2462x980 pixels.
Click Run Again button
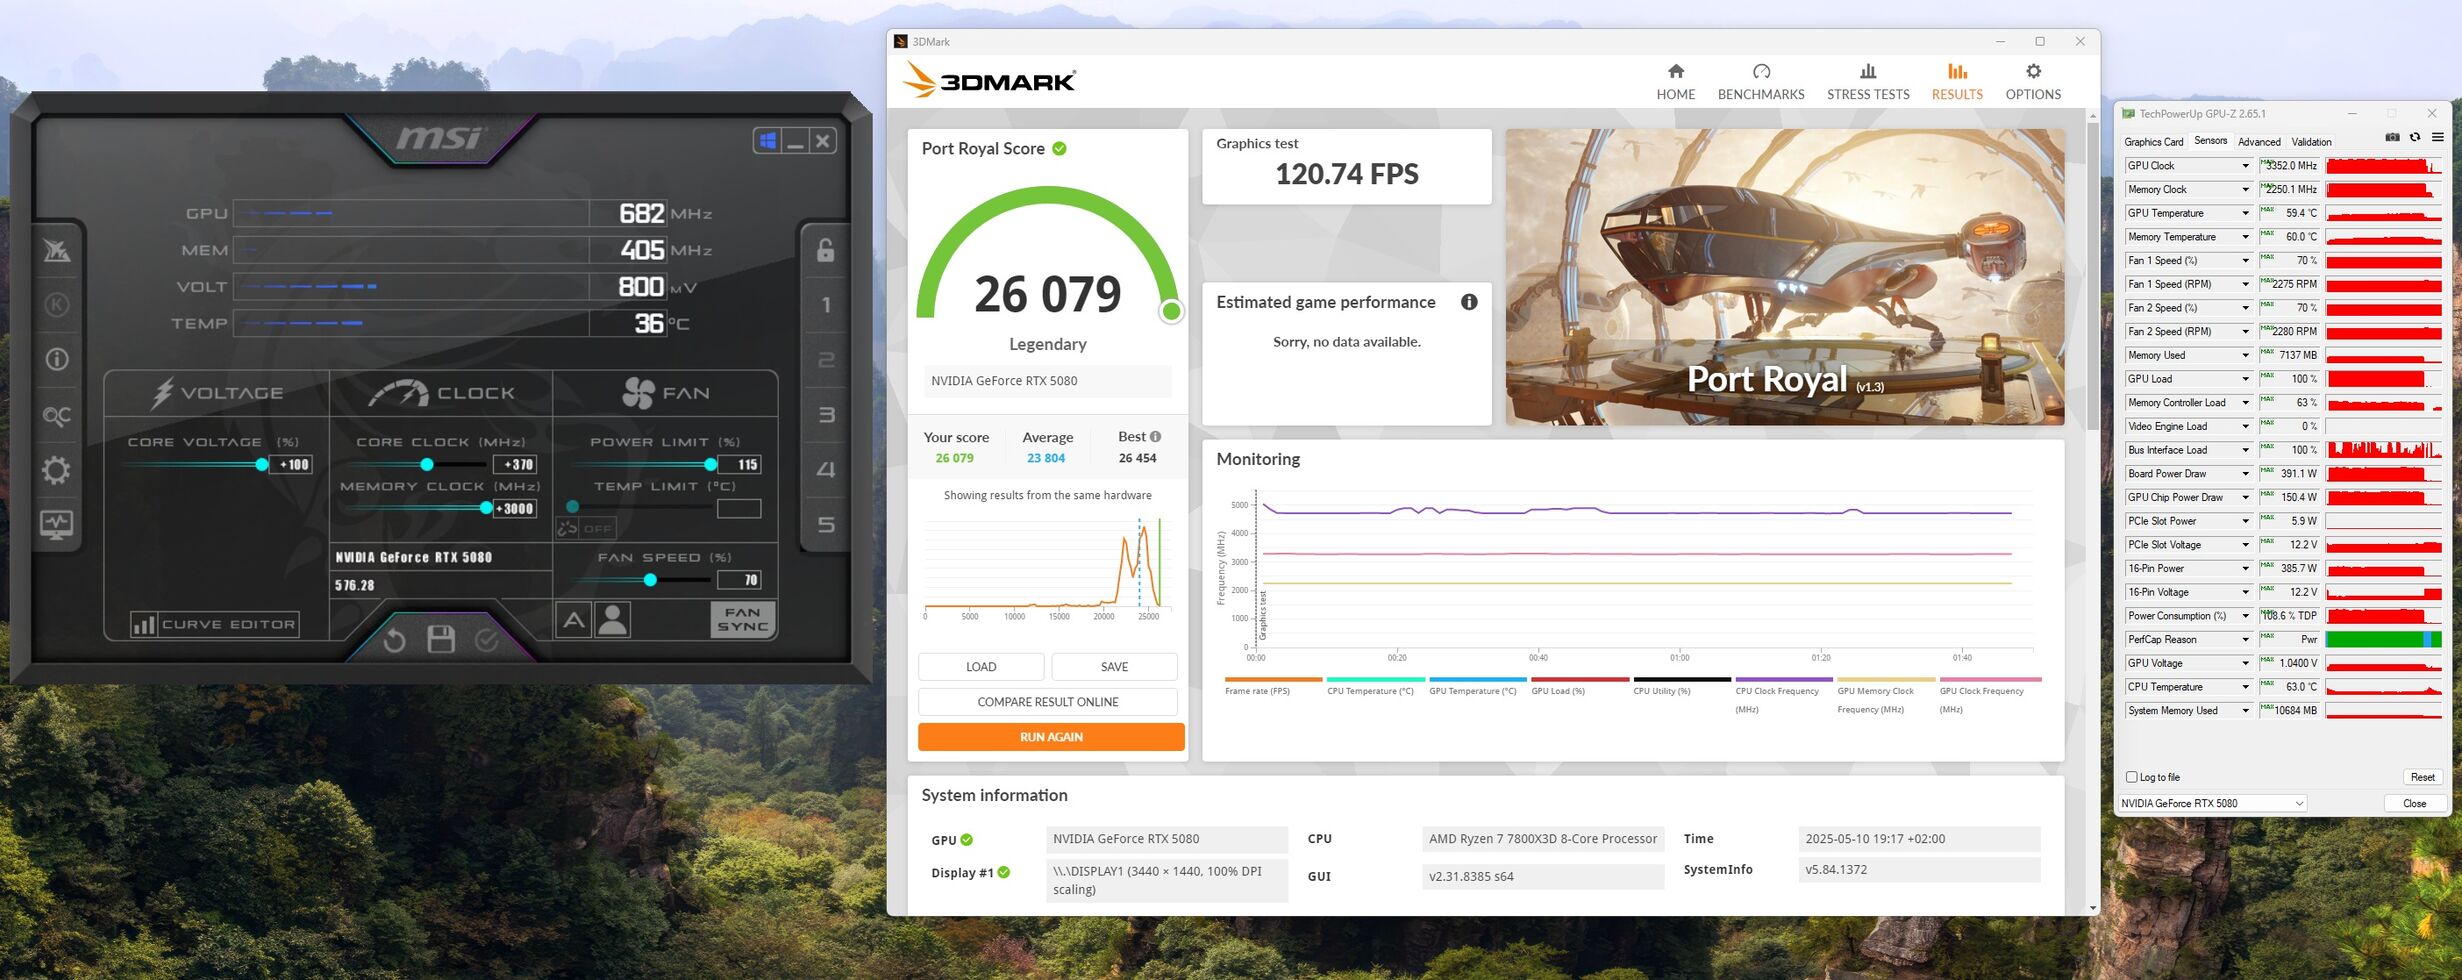[x=1051, y=737]
